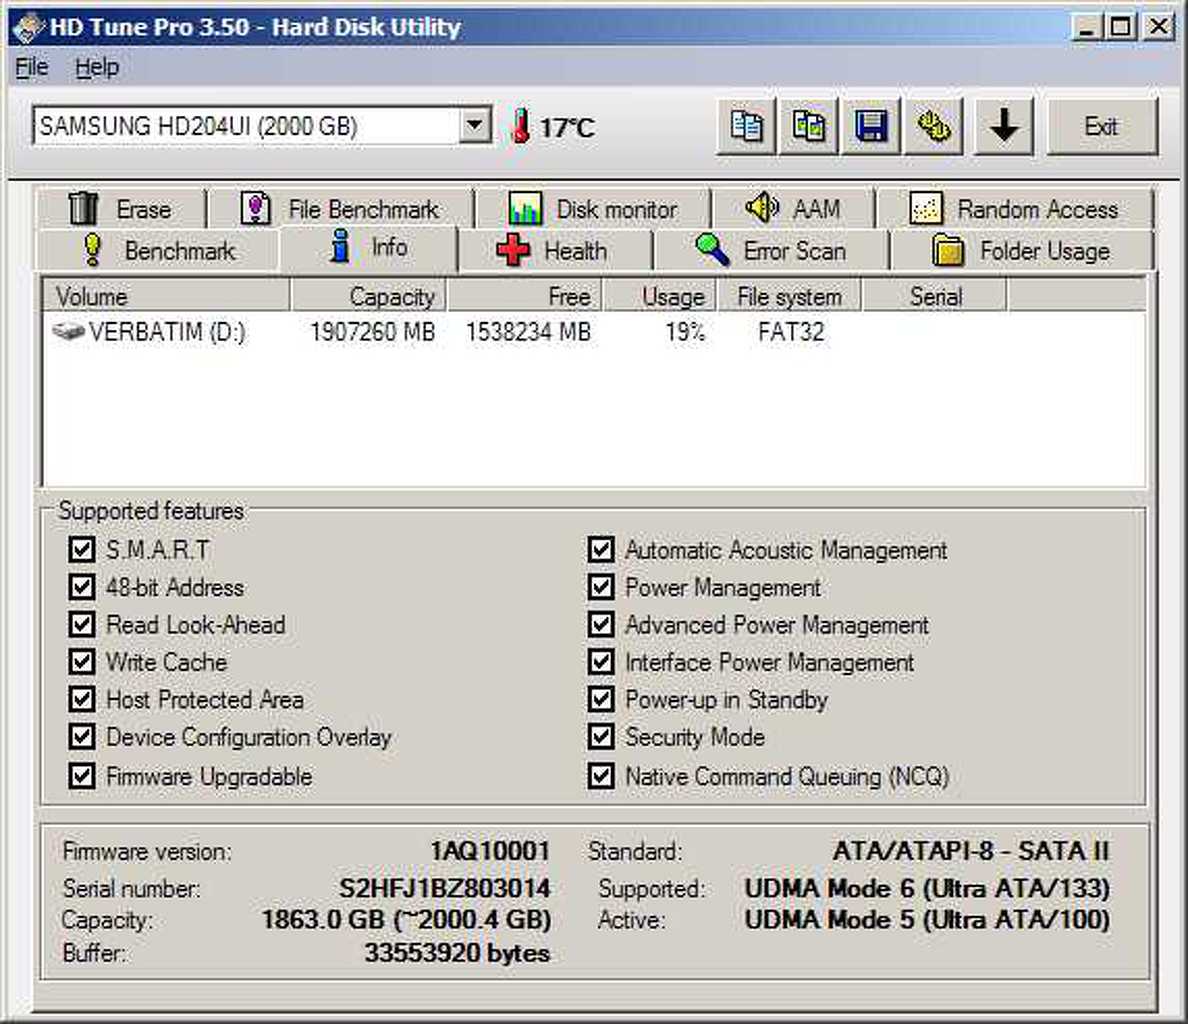The image size is (1188, 1024).
Task: Click the copy info to clipboard icon
Action: coord(746,126)
